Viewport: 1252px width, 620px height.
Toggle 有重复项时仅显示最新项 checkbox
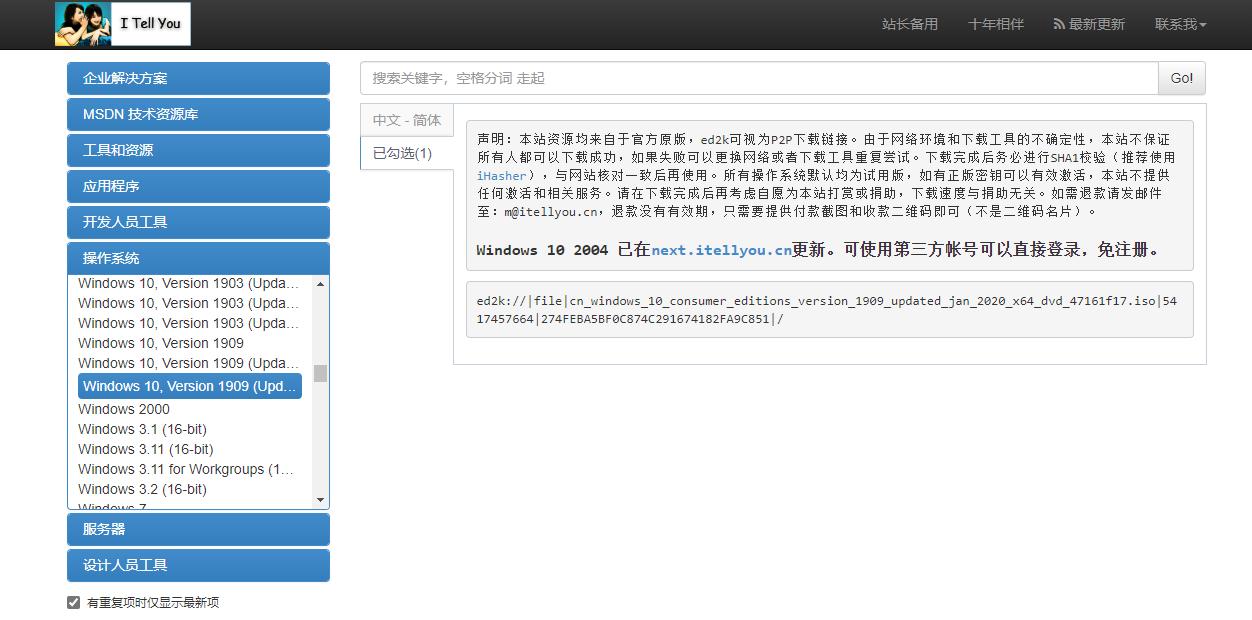[73, 602]
